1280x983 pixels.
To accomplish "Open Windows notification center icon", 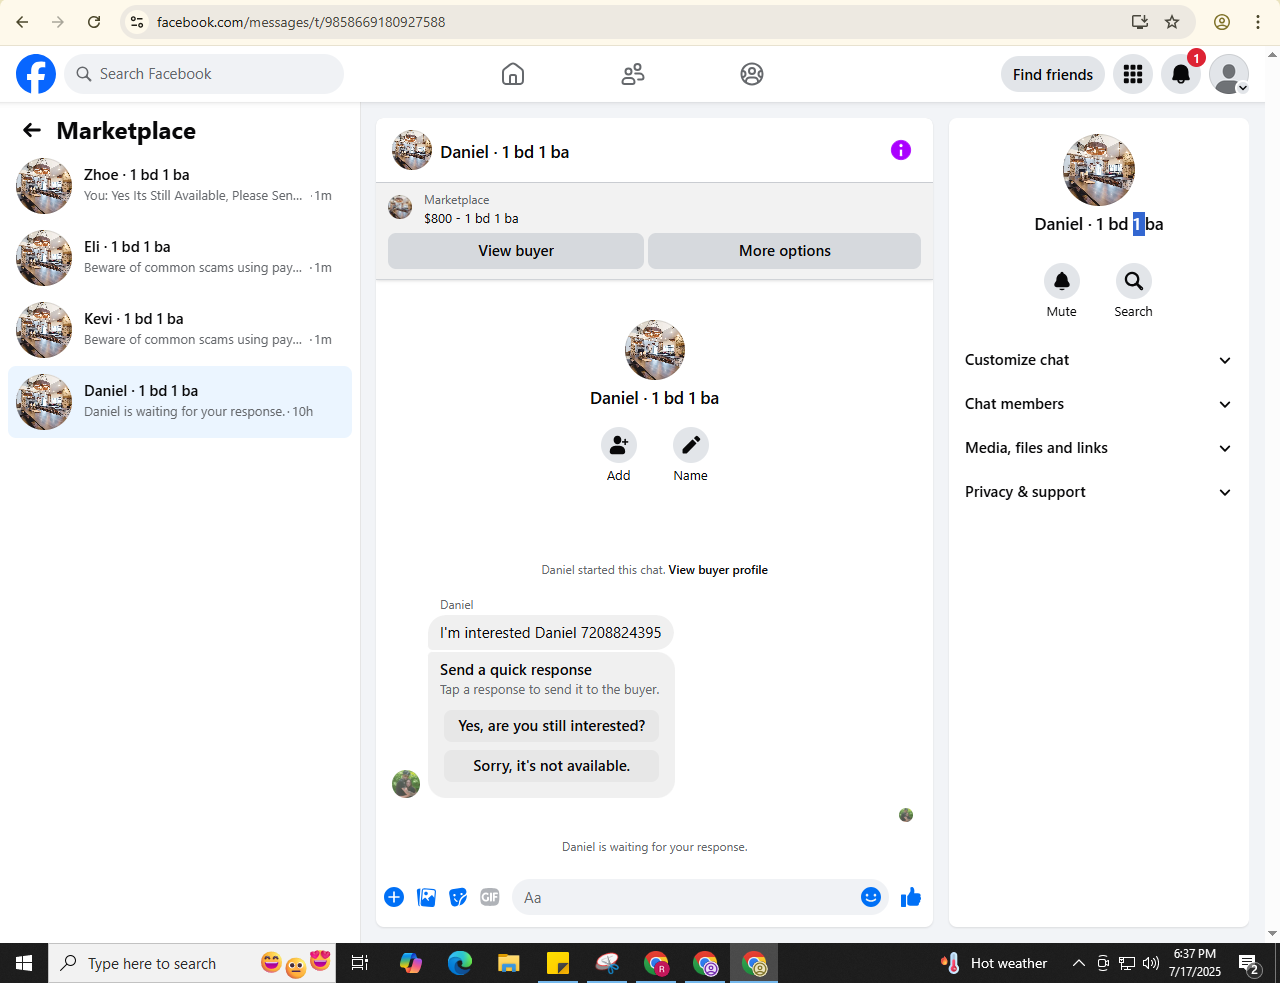I will [1249, 963].
